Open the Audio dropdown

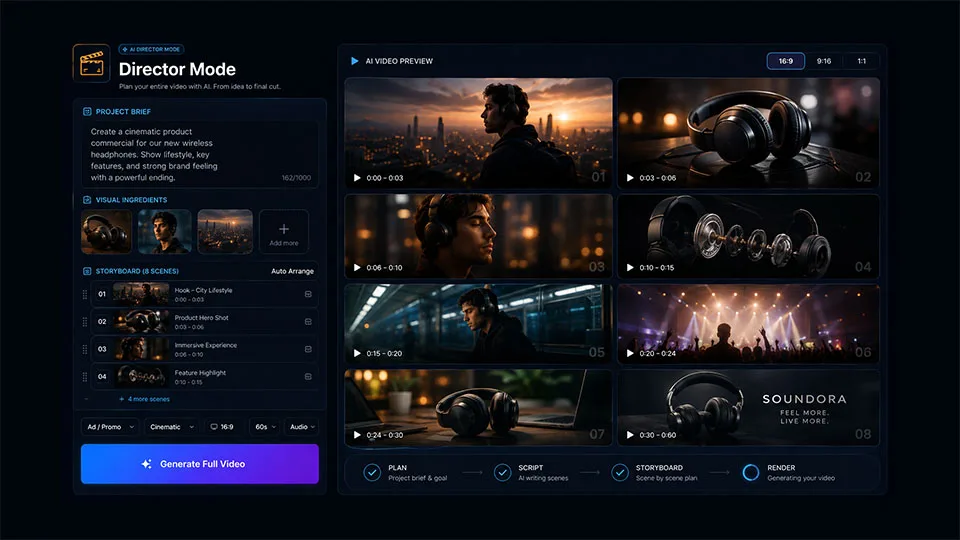tap(302, 427)
